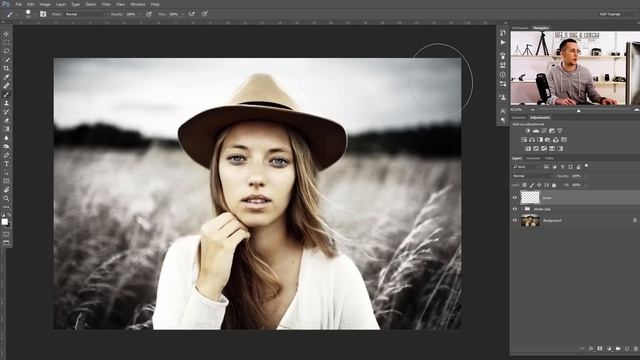This screenshot has width=640, height=360.
Task: Open the Window menu
Action: tap(138, 4)
